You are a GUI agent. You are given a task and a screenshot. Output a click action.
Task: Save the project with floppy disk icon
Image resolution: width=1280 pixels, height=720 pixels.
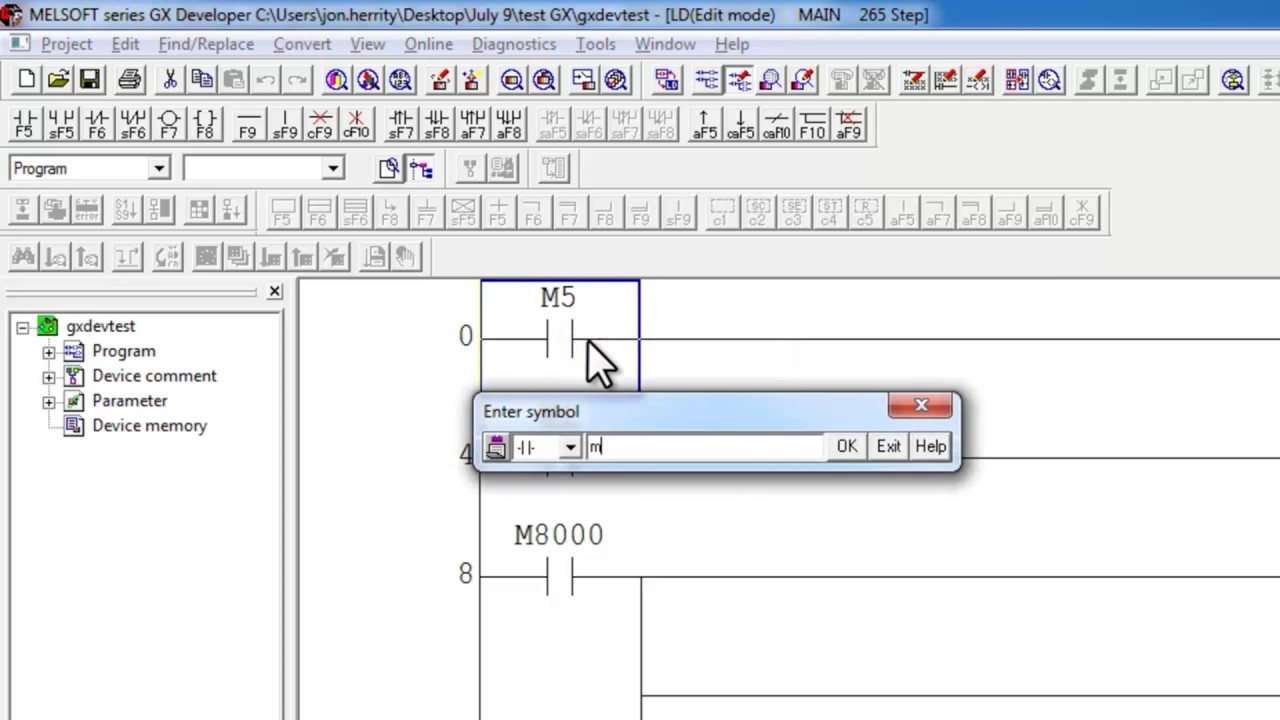click(x=90, y=80)
